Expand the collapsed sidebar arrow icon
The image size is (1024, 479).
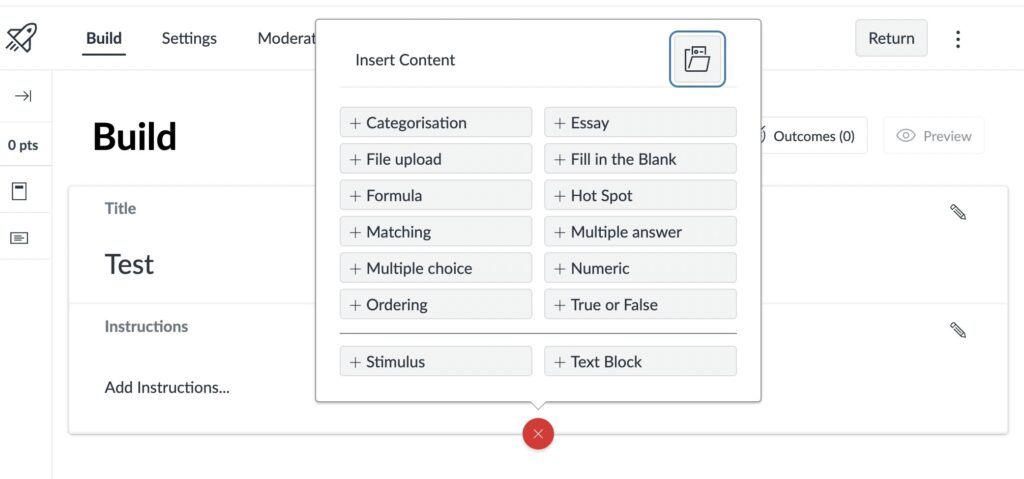[x=23, y=96]
